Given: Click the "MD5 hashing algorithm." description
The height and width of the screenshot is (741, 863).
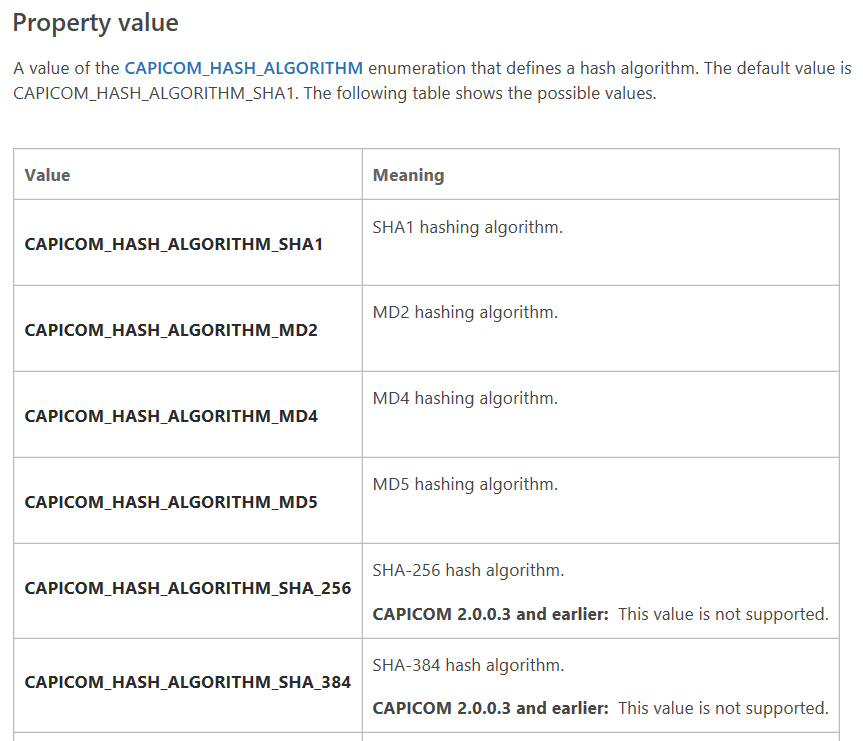Looking at the screenshot, I should (465, 484).
